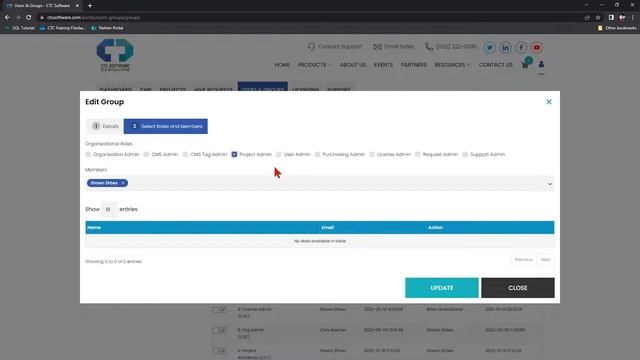Click the share page icon in address bar

[x=587, y=18]
